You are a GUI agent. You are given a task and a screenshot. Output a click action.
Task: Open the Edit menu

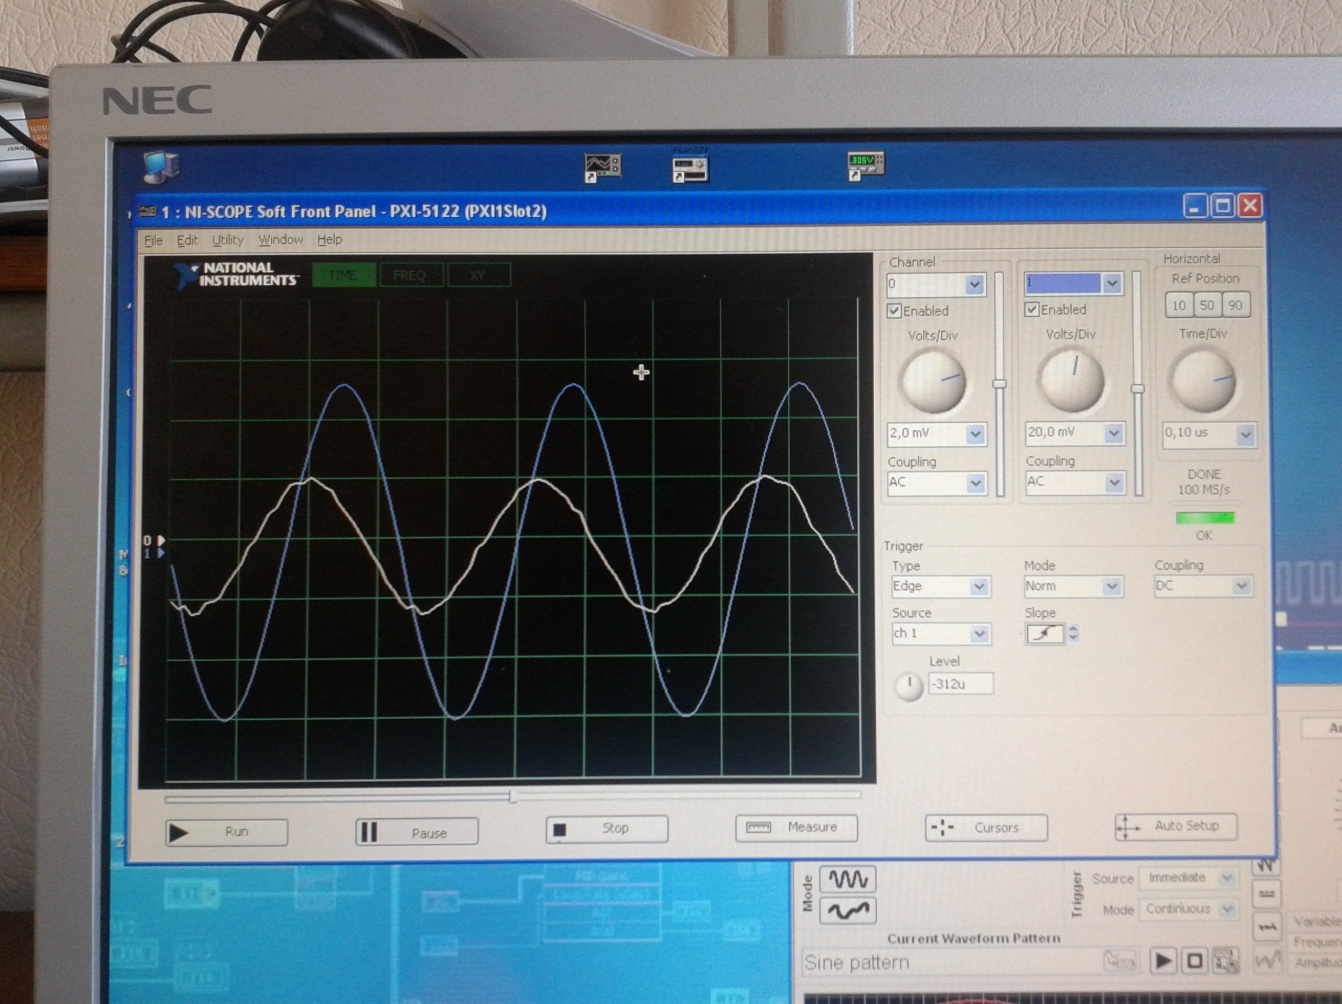pyautogui.click(x=187, y=241)
